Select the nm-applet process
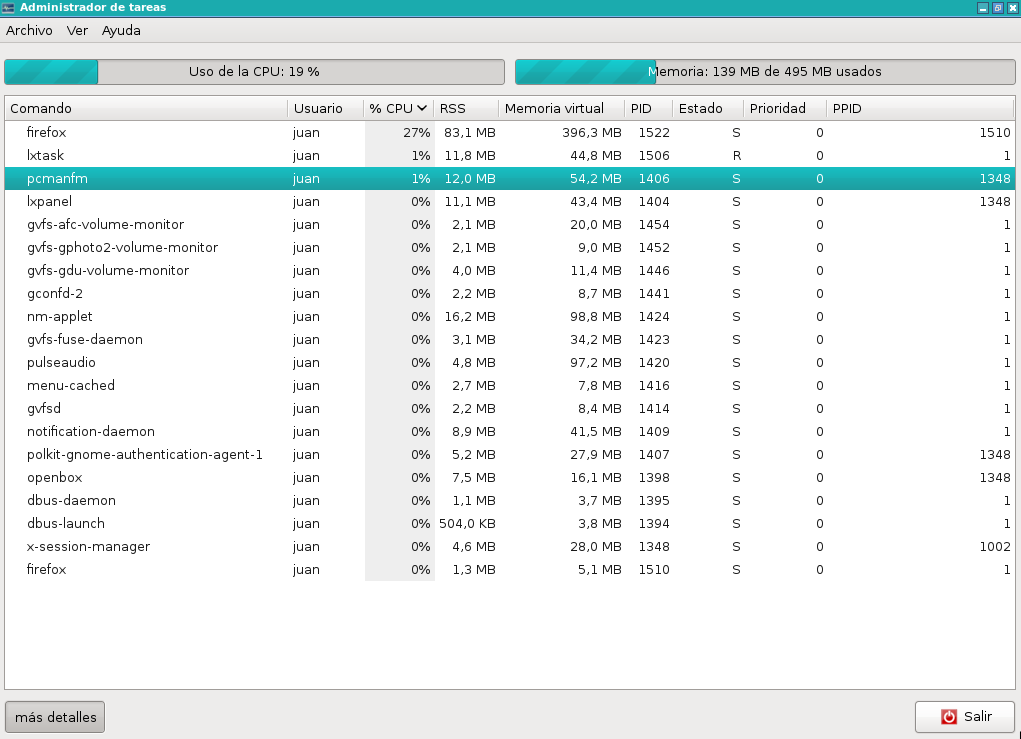1021x739 pixels. 509,316
